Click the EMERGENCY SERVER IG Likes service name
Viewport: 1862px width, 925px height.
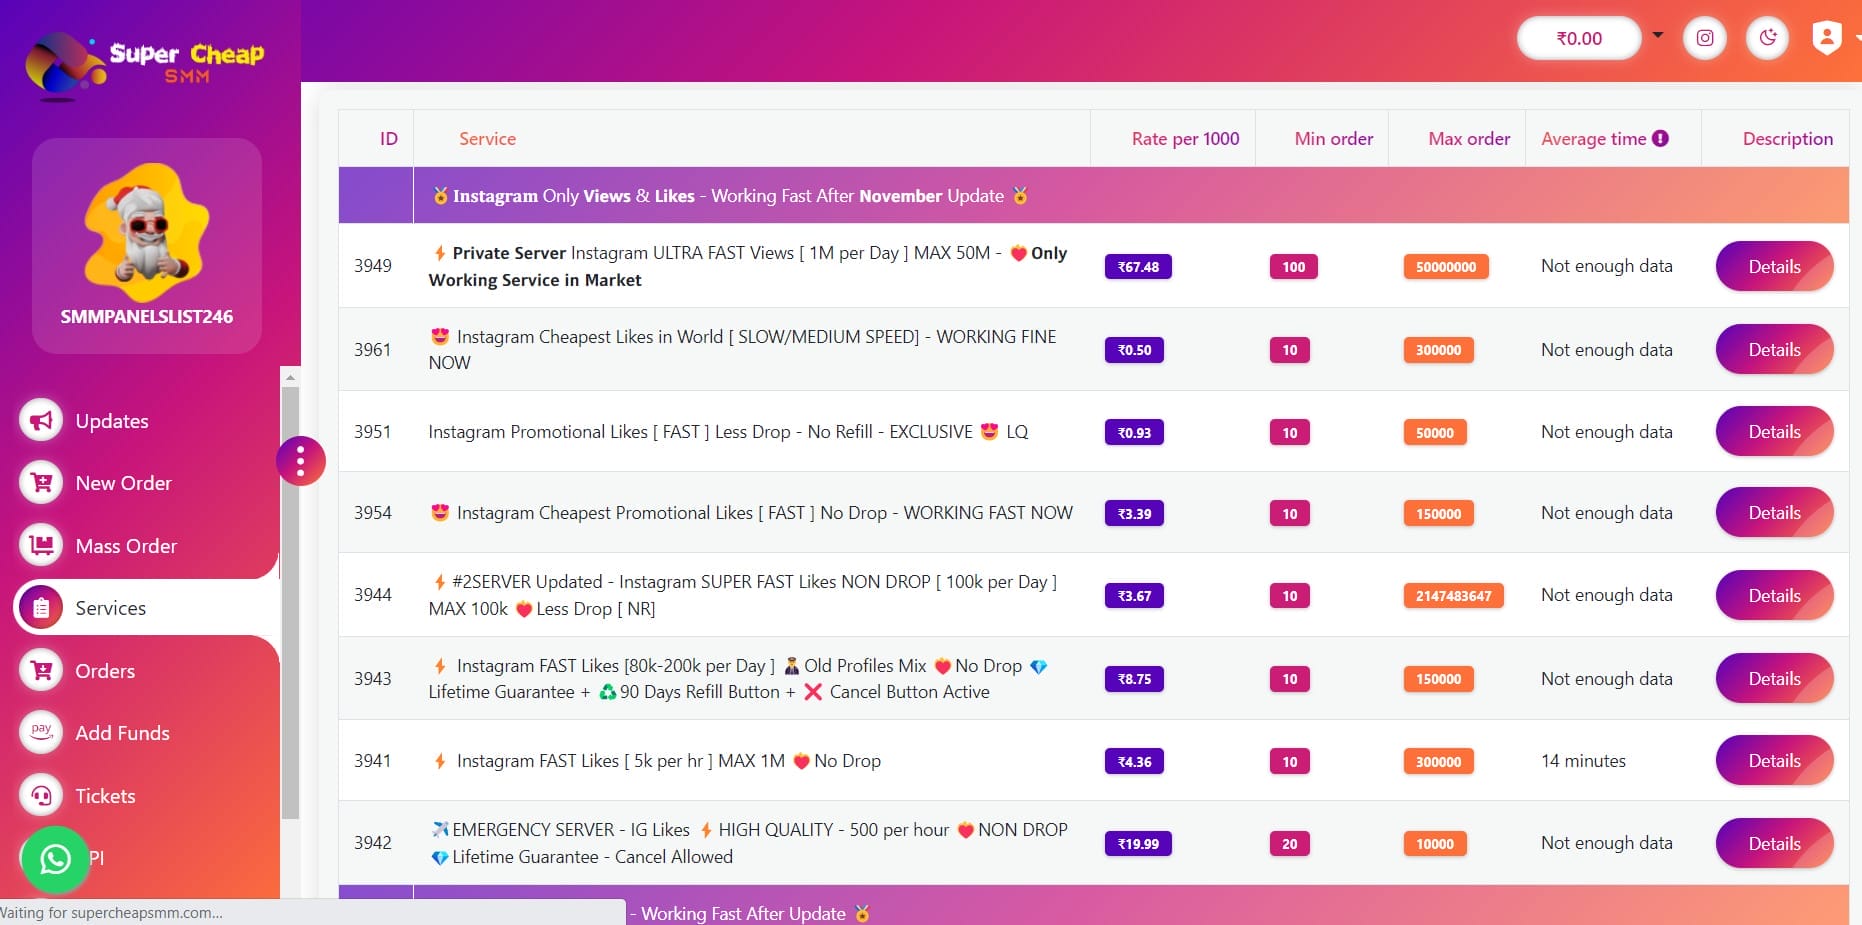click(x=748, y=843)
